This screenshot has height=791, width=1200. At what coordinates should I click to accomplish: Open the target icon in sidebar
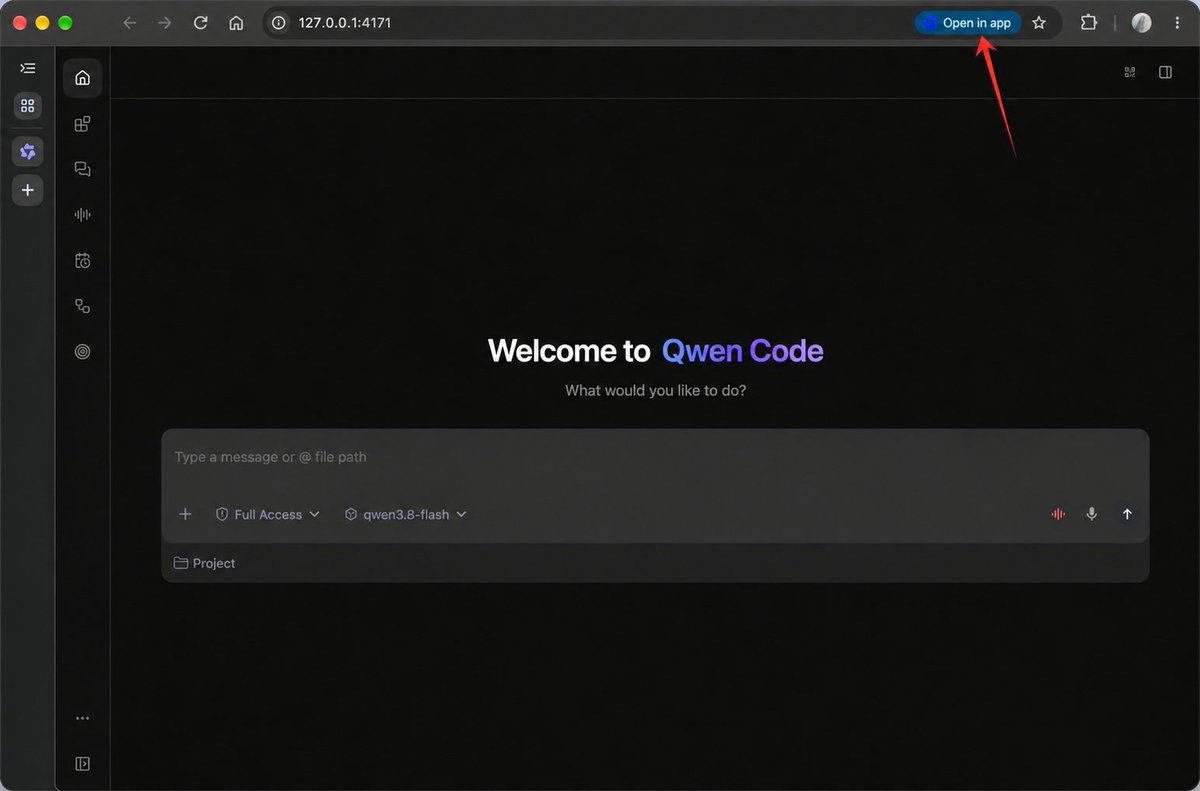tap(82, 351)
